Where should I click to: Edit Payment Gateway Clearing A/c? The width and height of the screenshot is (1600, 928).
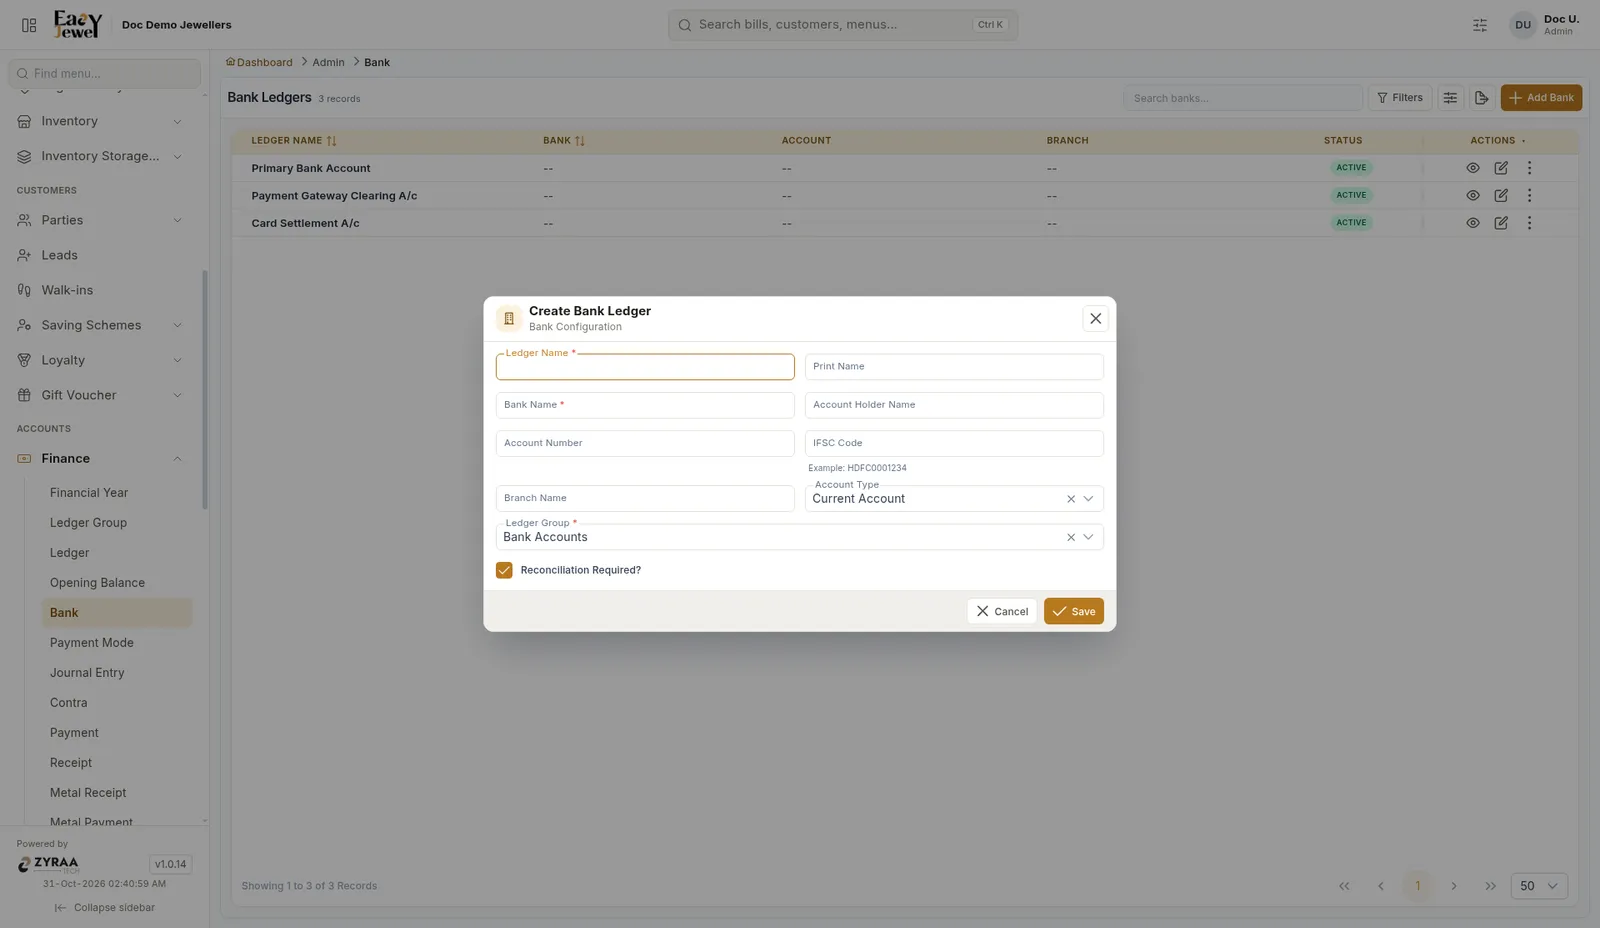coord(1501,195)
